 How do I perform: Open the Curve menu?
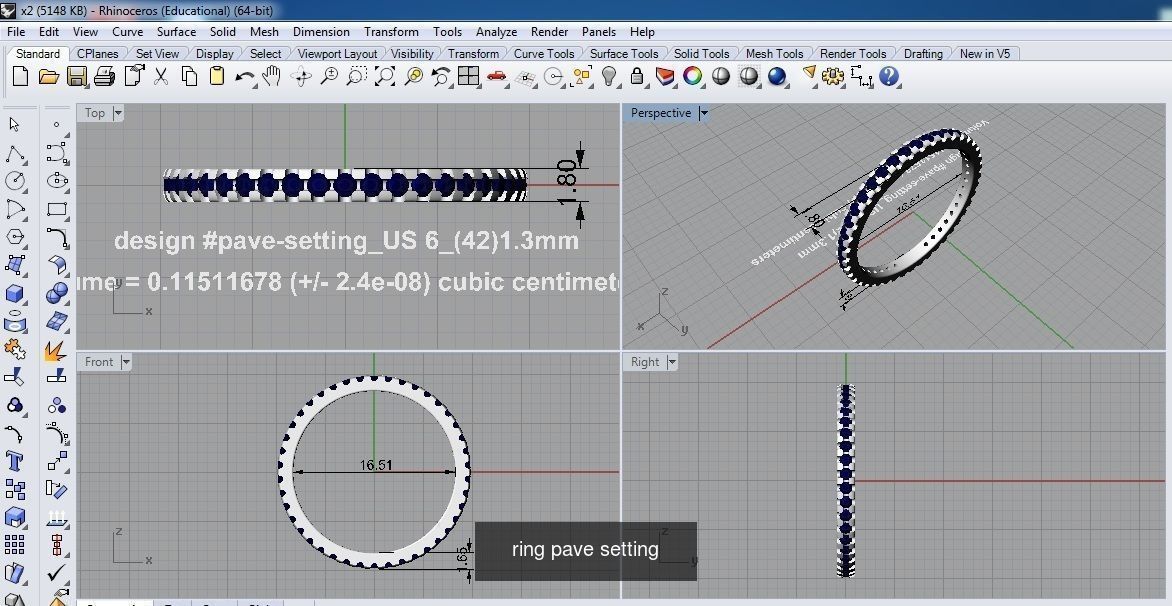[x=127, y=31]
